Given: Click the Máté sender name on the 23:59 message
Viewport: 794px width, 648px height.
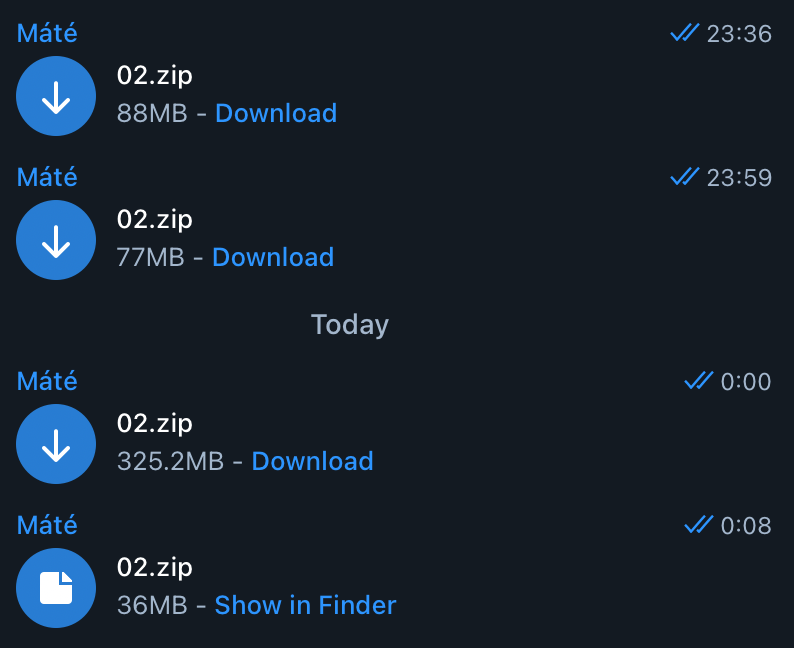Looking at the screenshot, I should [47, 178].
